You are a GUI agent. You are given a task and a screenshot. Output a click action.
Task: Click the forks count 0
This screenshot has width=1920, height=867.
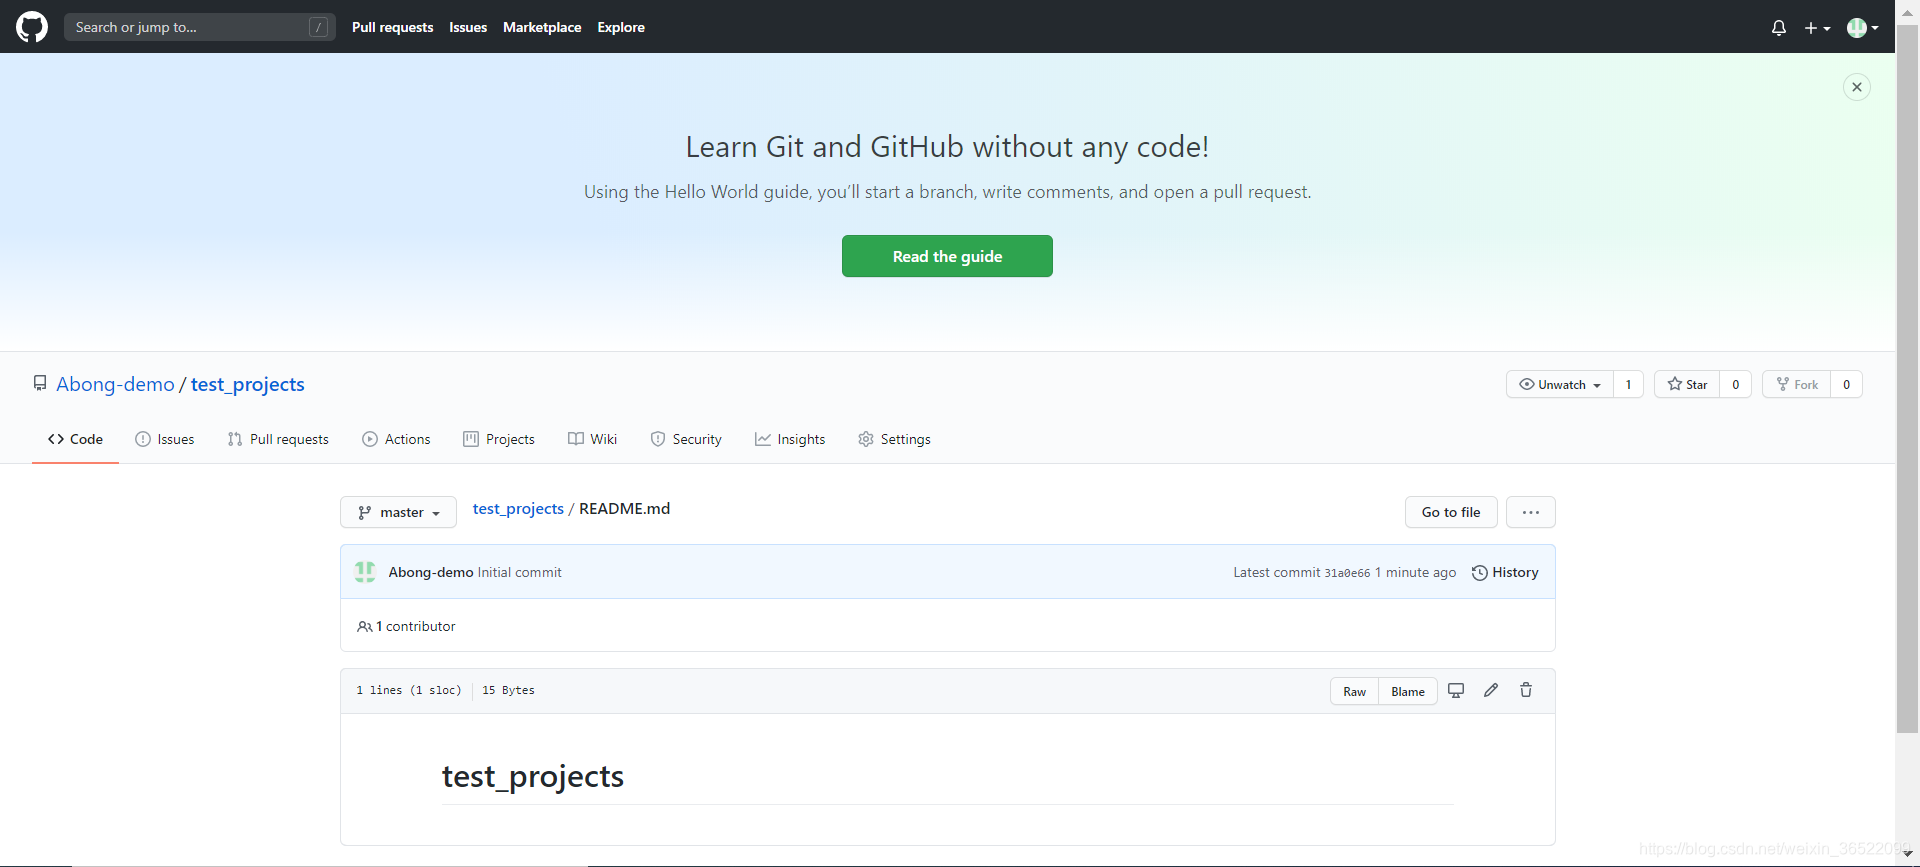(x=1846, y=384)
